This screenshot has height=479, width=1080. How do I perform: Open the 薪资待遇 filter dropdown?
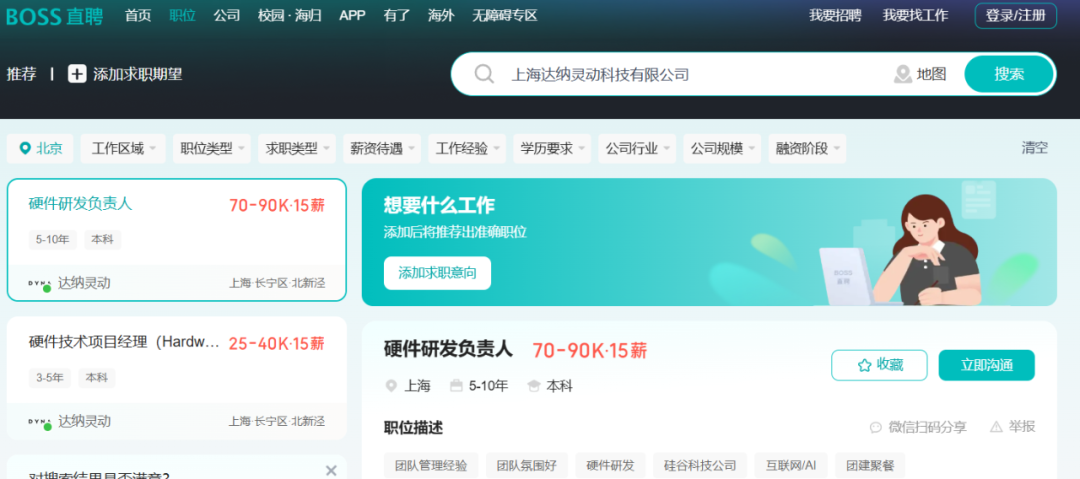click(382, 148)
